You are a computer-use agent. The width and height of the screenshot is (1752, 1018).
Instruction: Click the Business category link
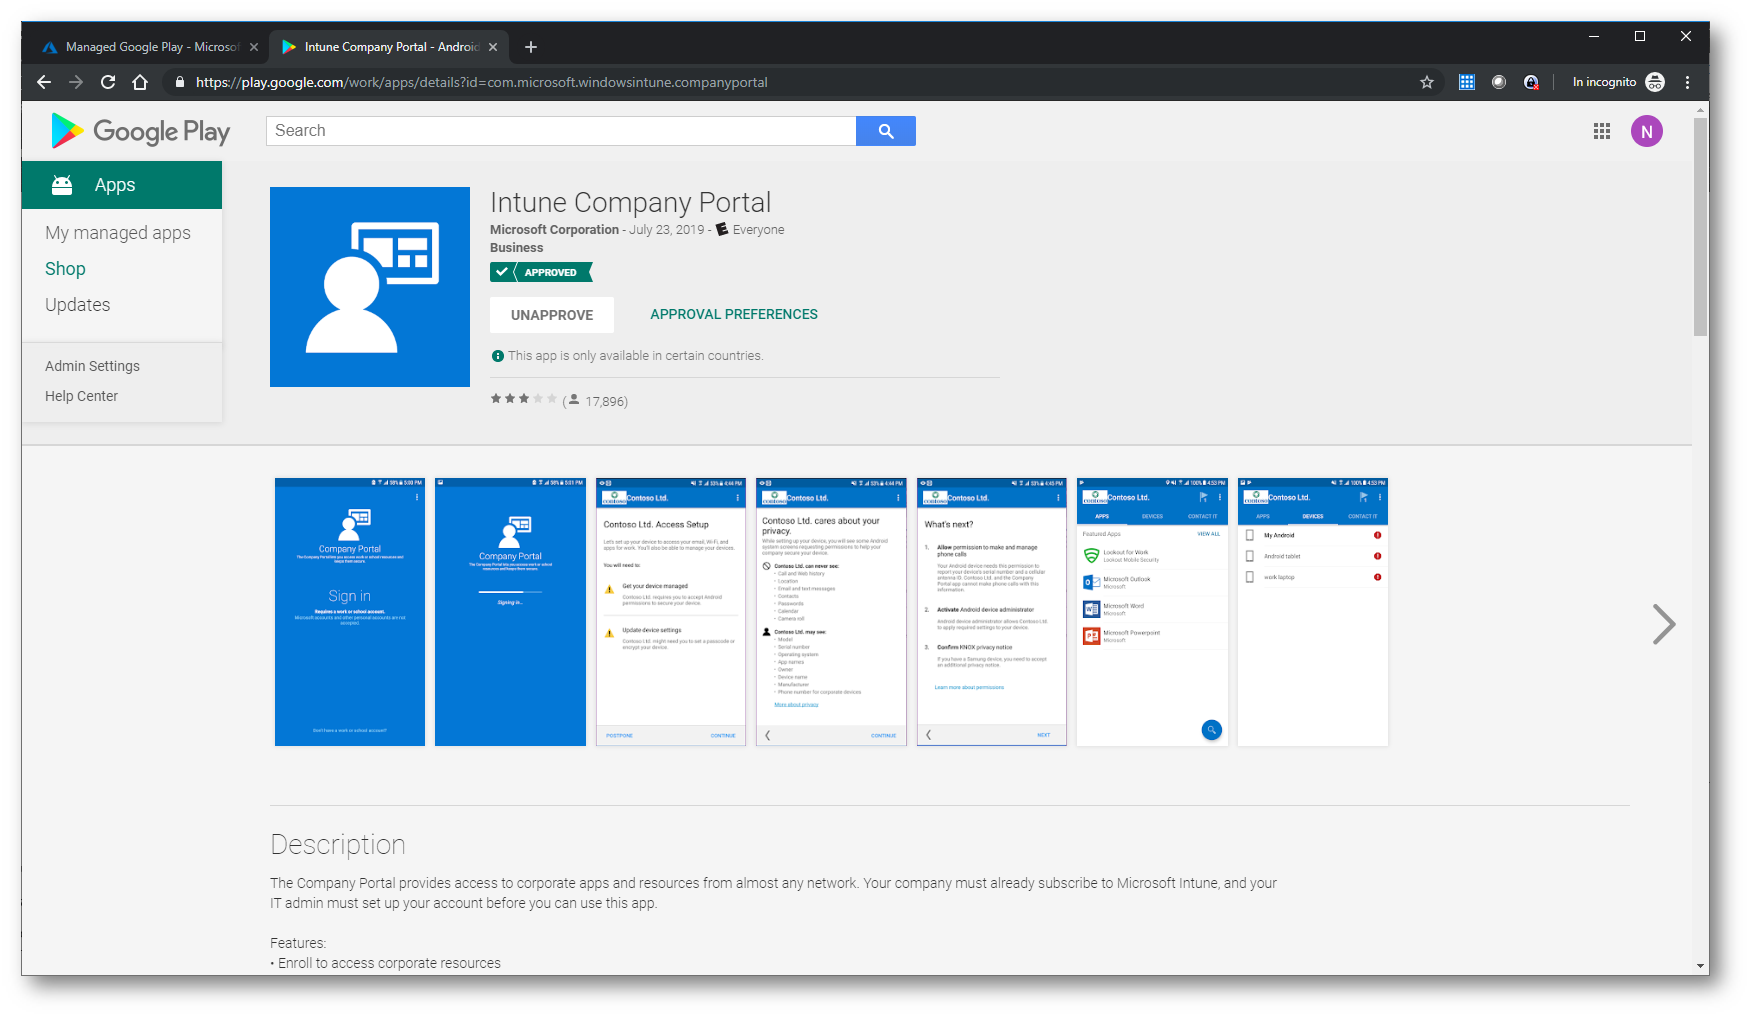pos(517,248)
